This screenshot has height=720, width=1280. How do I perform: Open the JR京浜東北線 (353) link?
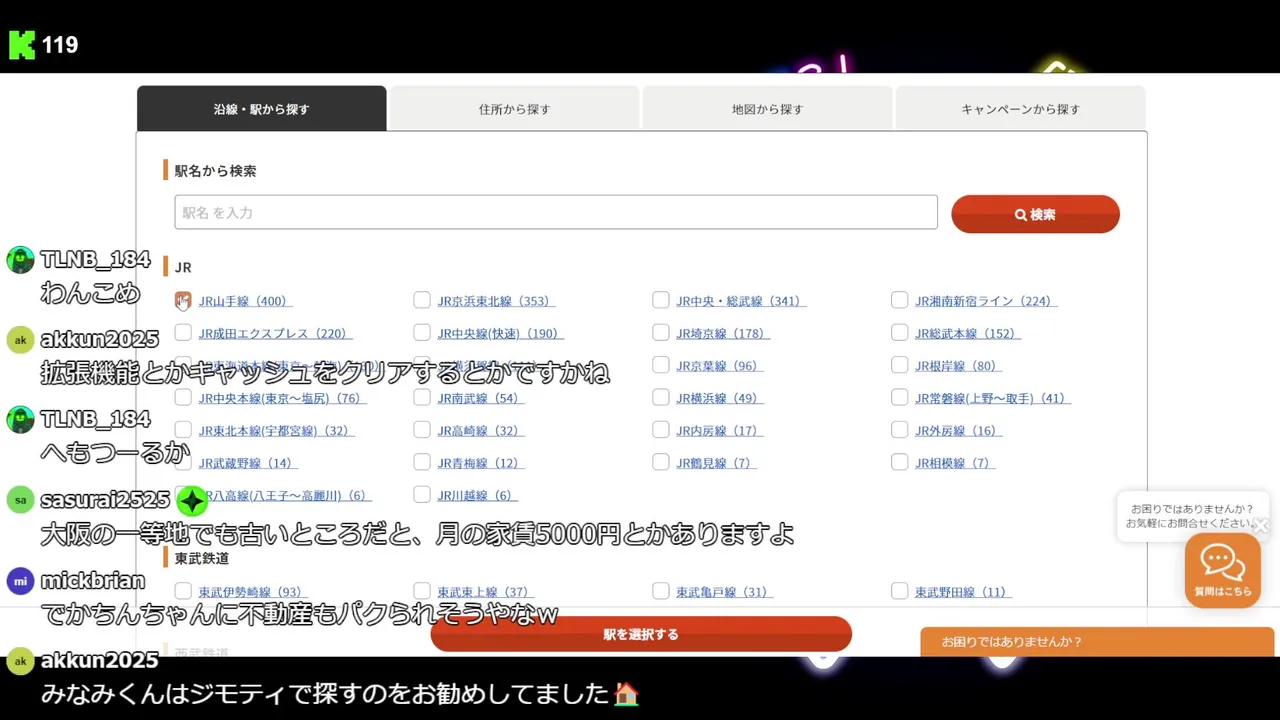point(496,301)
